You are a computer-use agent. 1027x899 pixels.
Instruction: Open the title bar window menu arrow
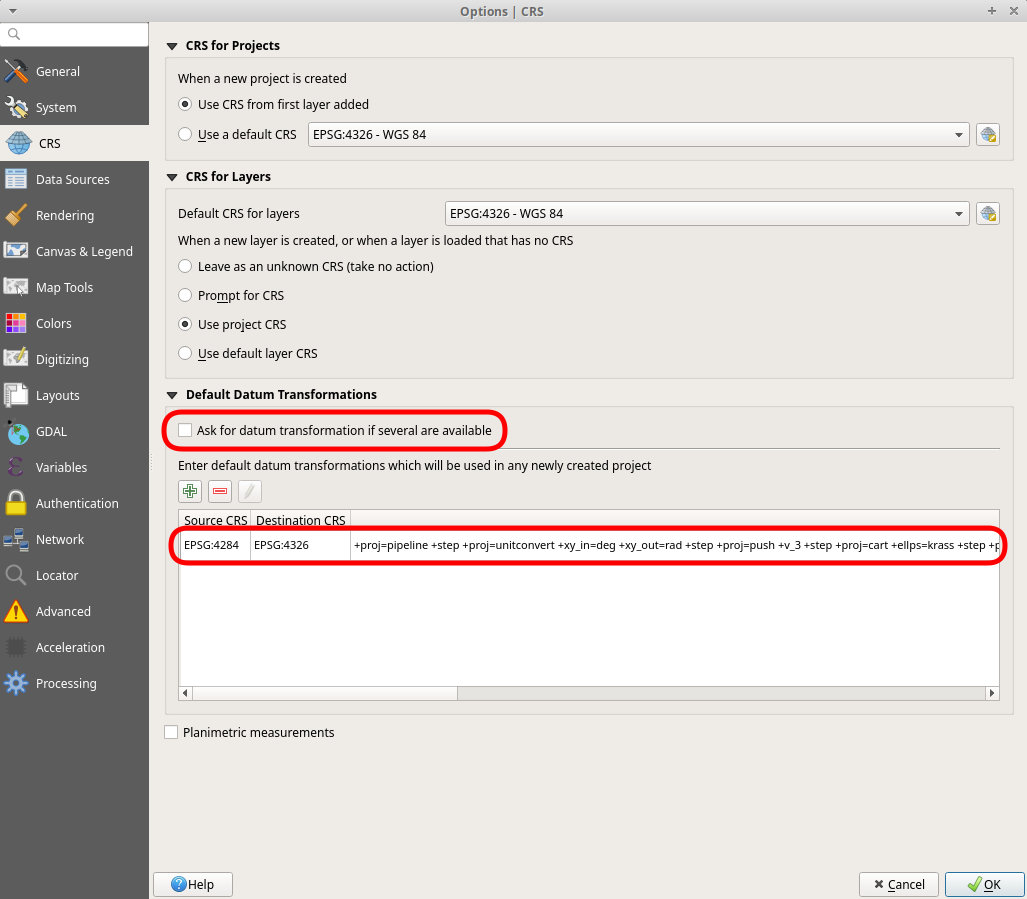point(13,11)
